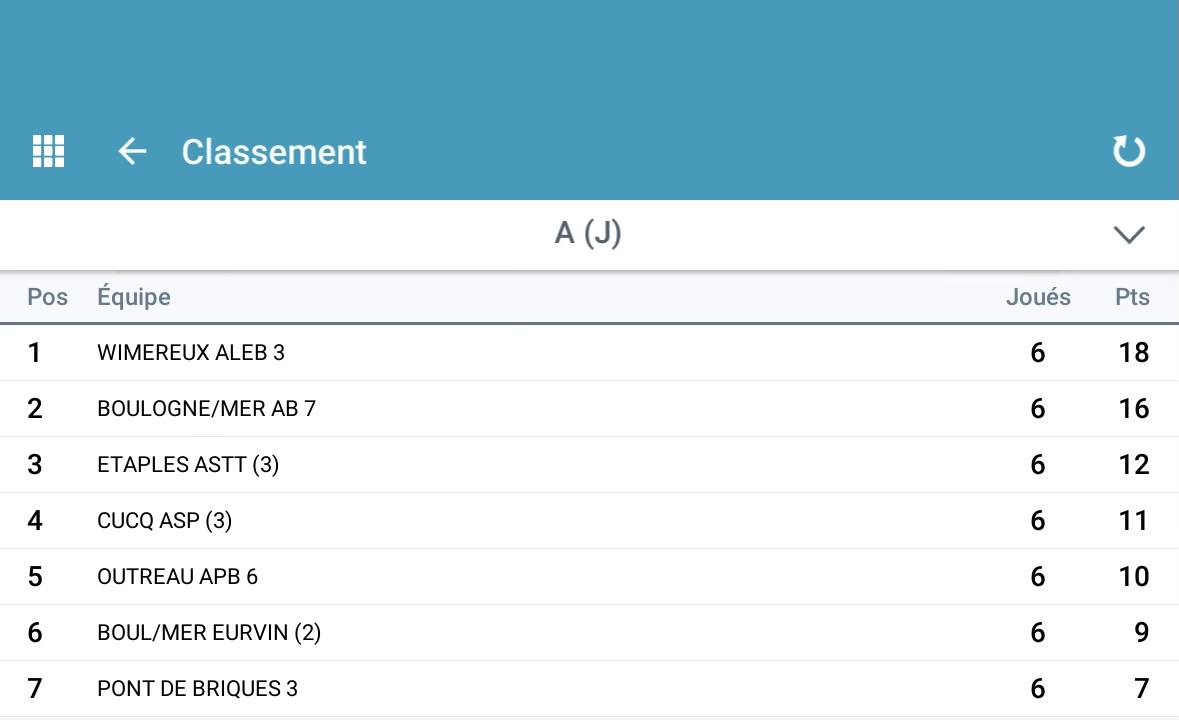Select the Pts column header
Image resolution: width=1179 pixels, height=720 pixels.
(1132, 297)
